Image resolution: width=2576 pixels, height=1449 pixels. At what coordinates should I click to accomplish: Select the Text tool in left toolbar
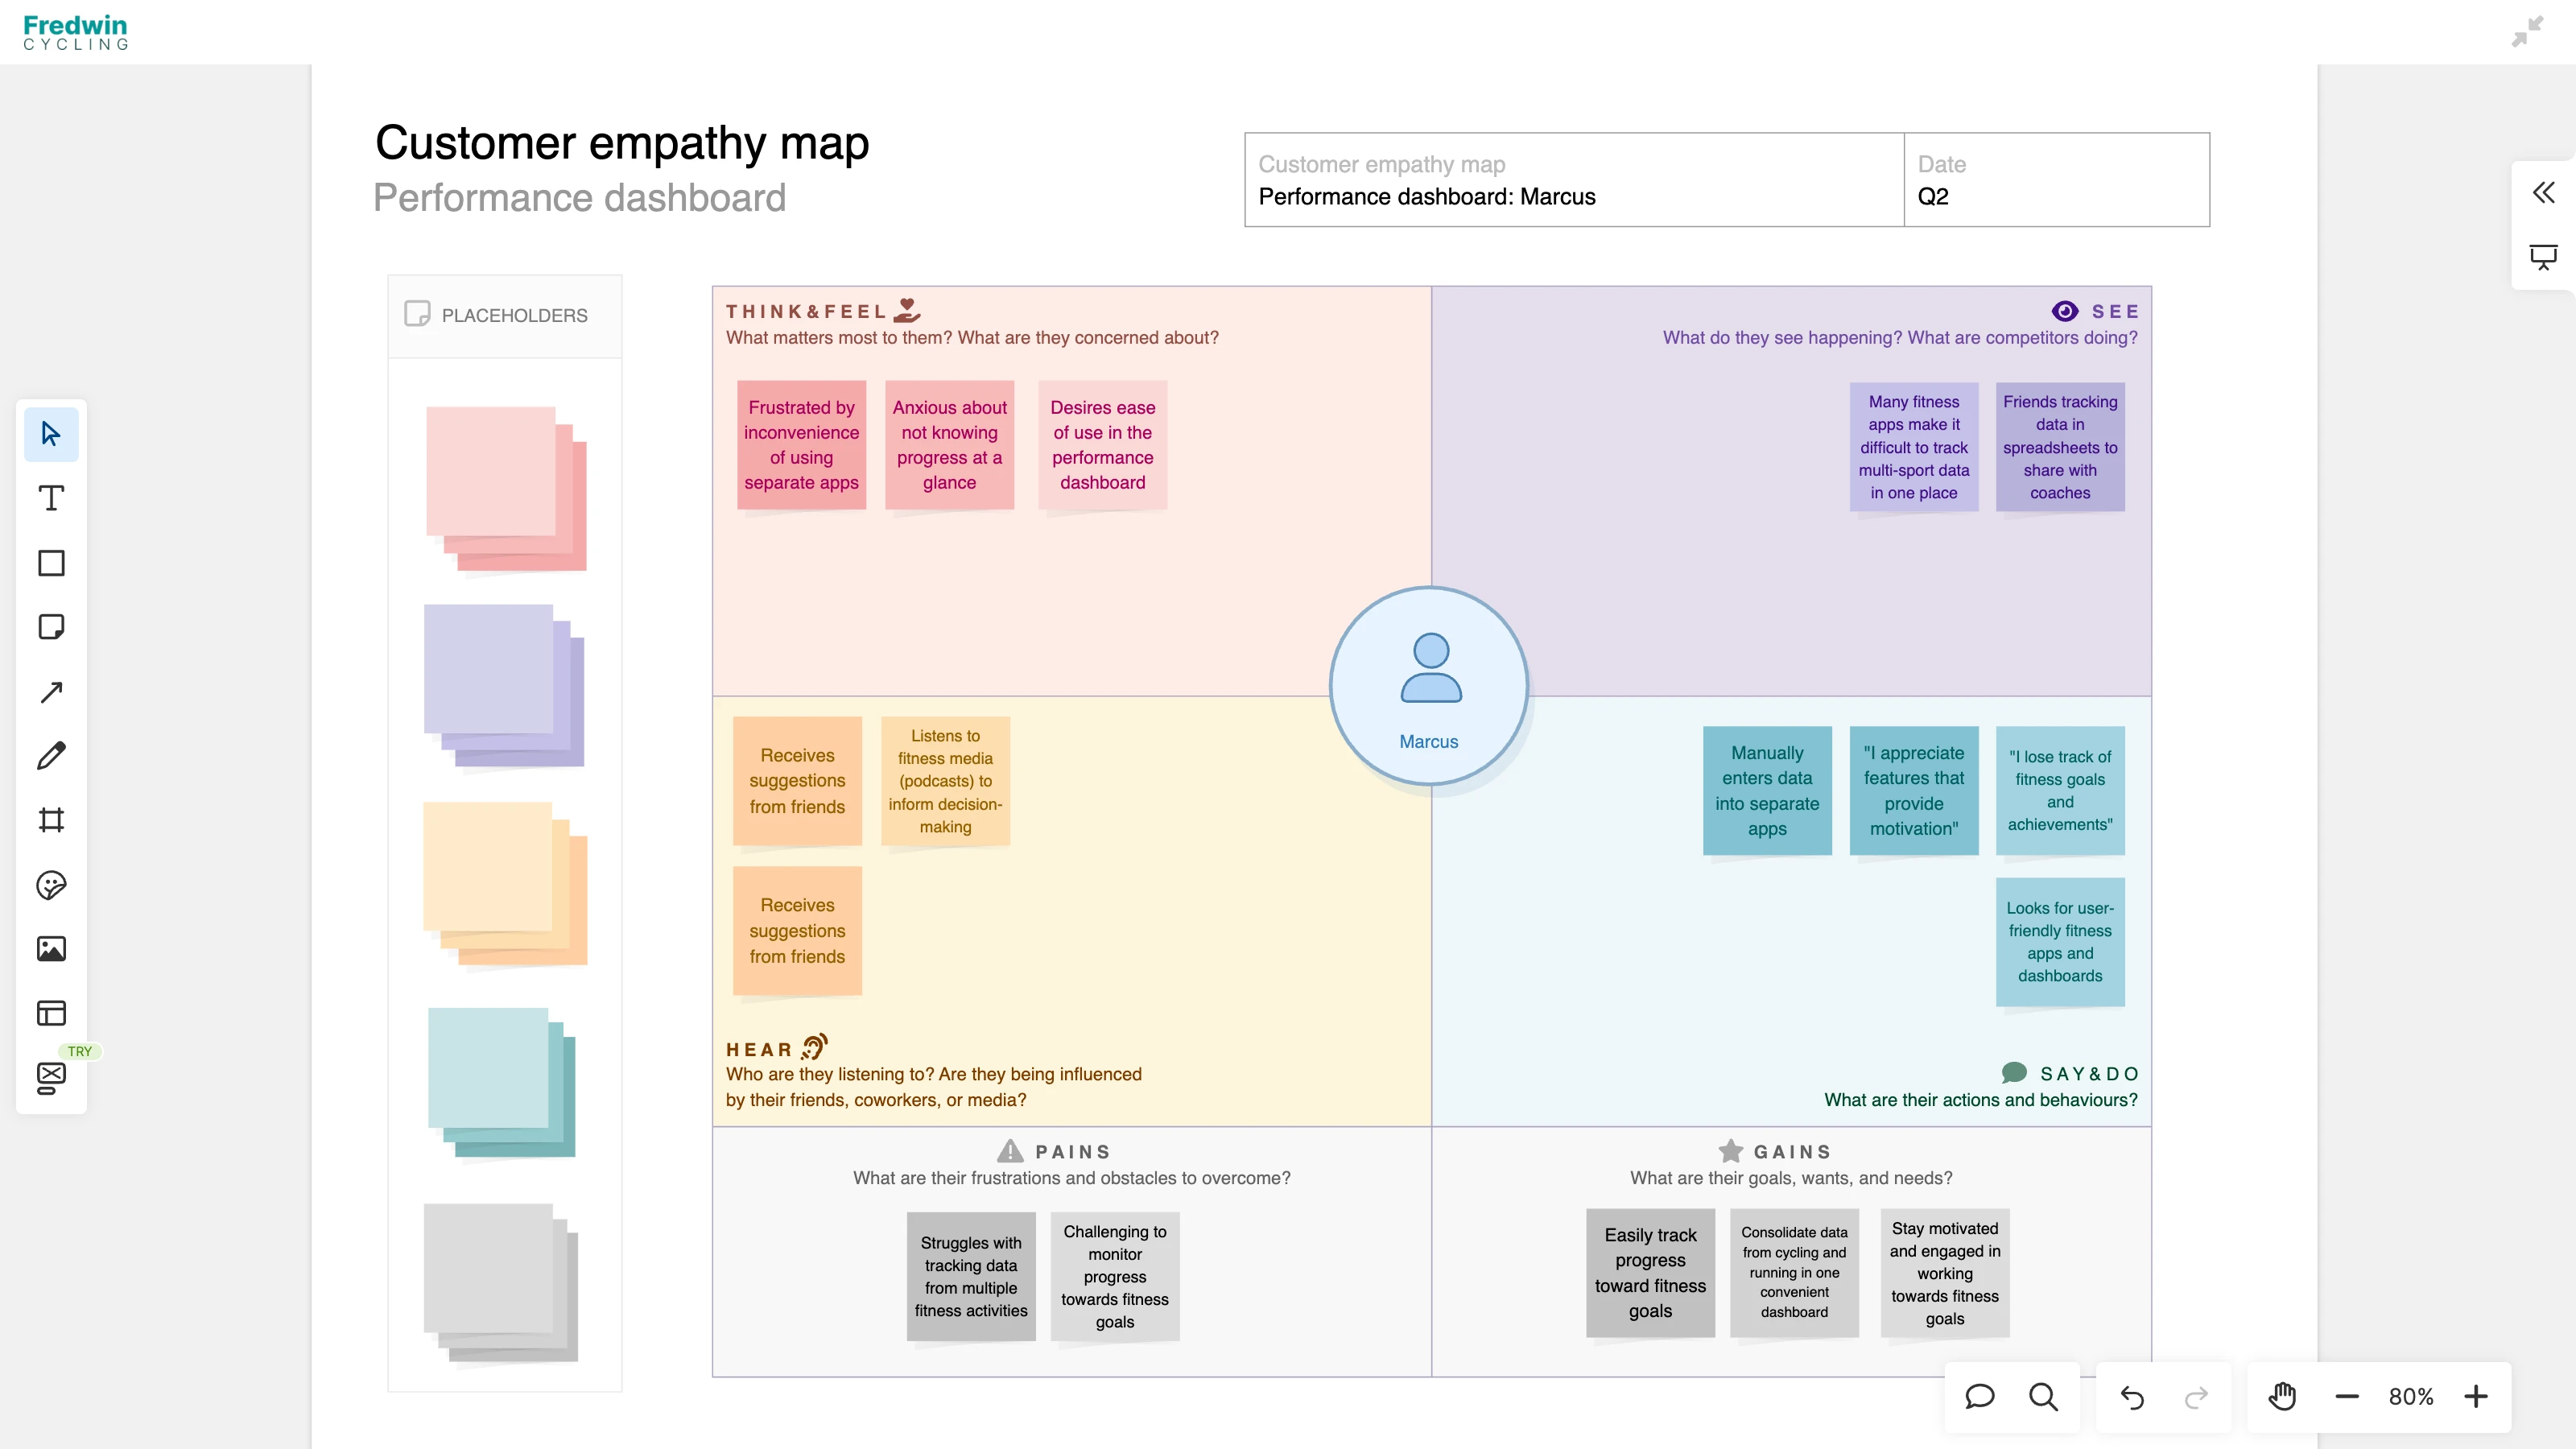pos(51,498)
